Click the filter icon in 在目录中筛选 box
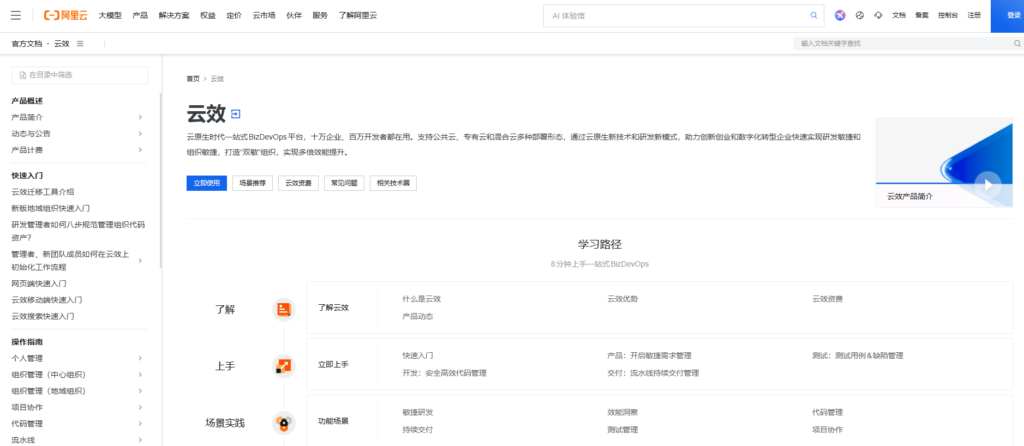This screenshot has height=446, width=1024. pos(23,75)
